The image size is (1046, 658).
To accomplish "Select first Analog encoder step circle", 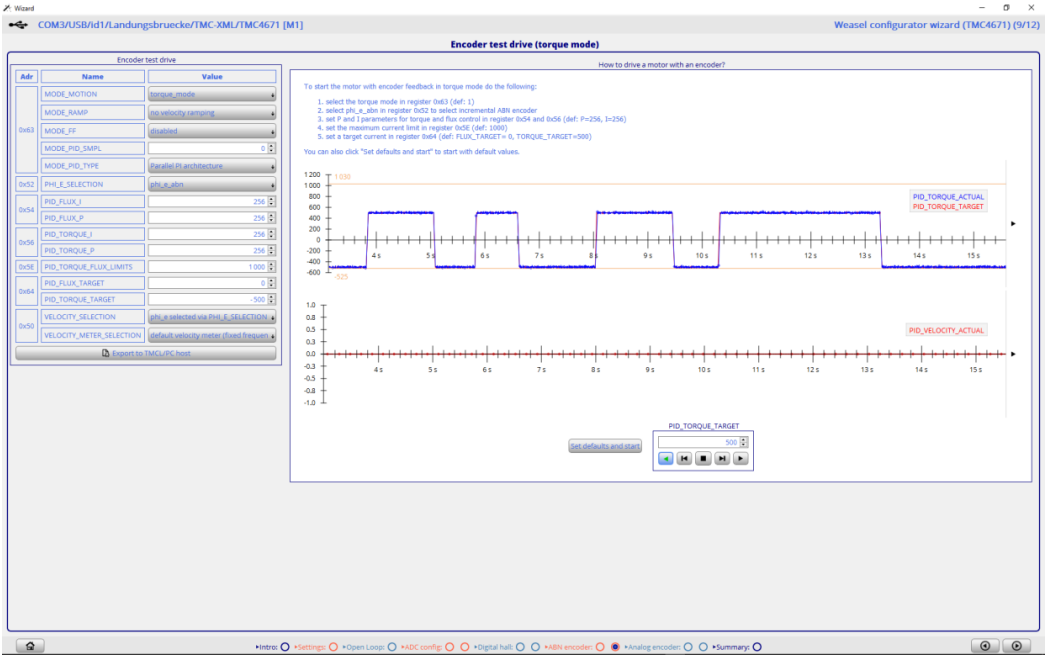I will (x=688, y=647).
